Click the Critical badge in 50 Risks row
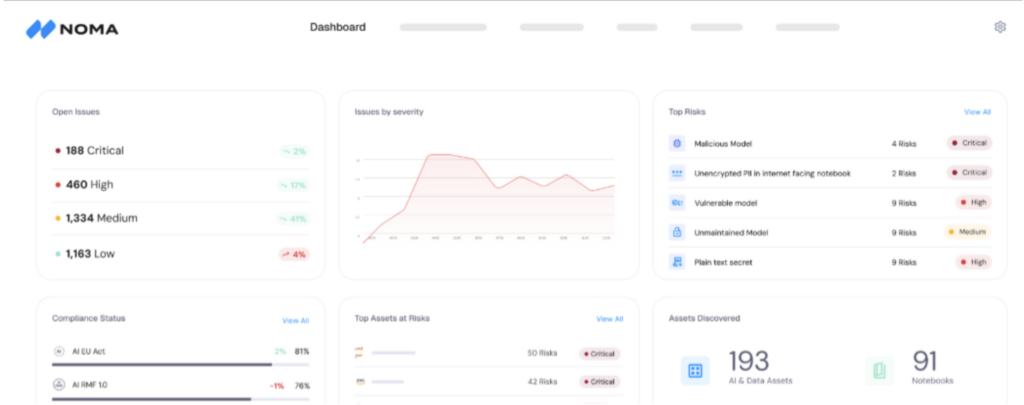This screenshot has width=1024, height=405. pyautogui.click(x=600, y=353)
